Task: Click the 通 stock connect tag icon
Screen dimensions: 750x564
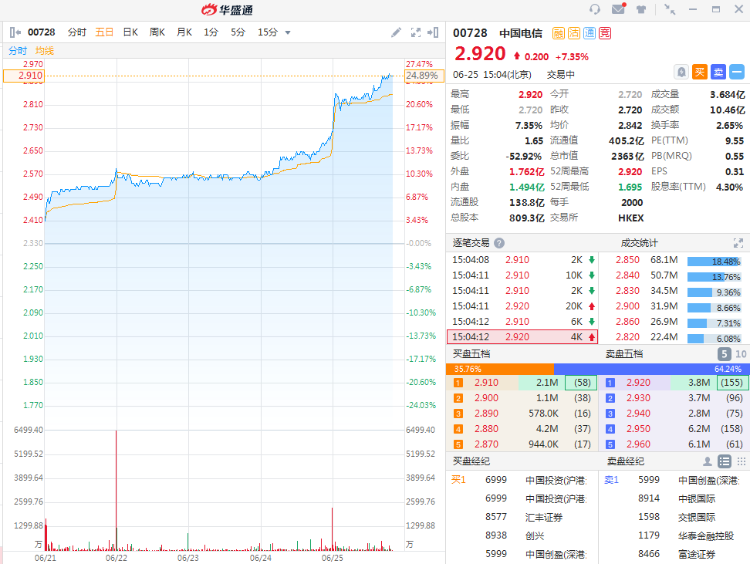Action: 589,33
